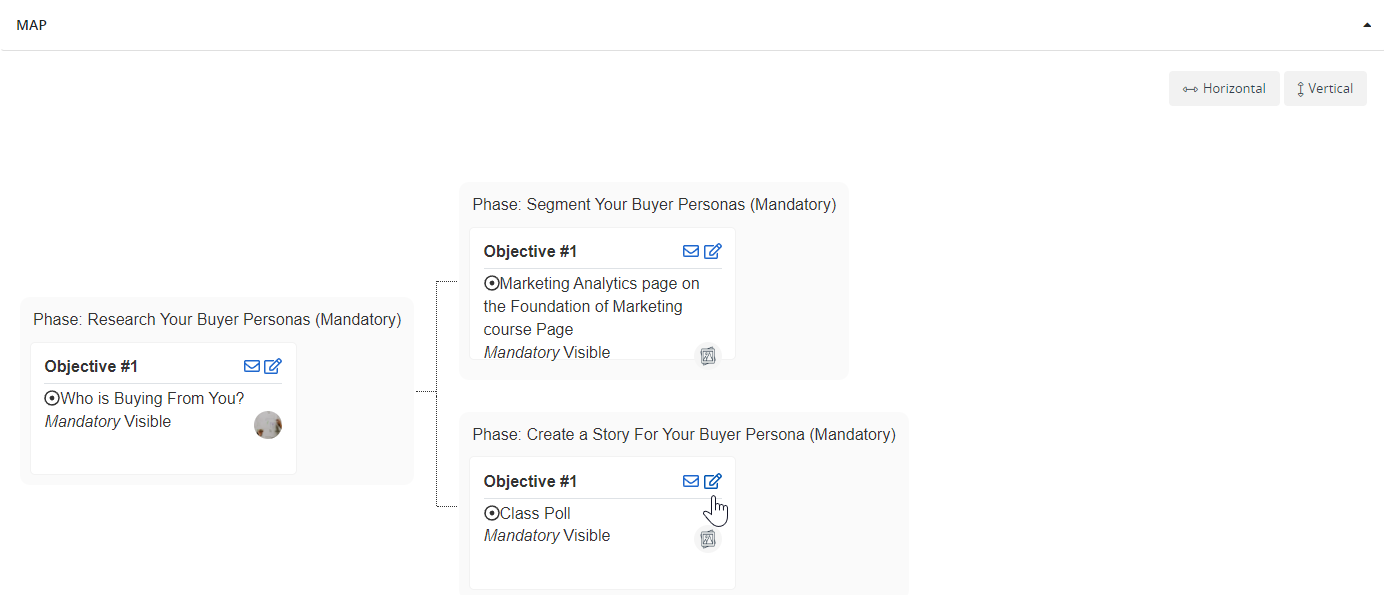
Task: Open the Class Poll objective text
Action: [x=535, y=513]
